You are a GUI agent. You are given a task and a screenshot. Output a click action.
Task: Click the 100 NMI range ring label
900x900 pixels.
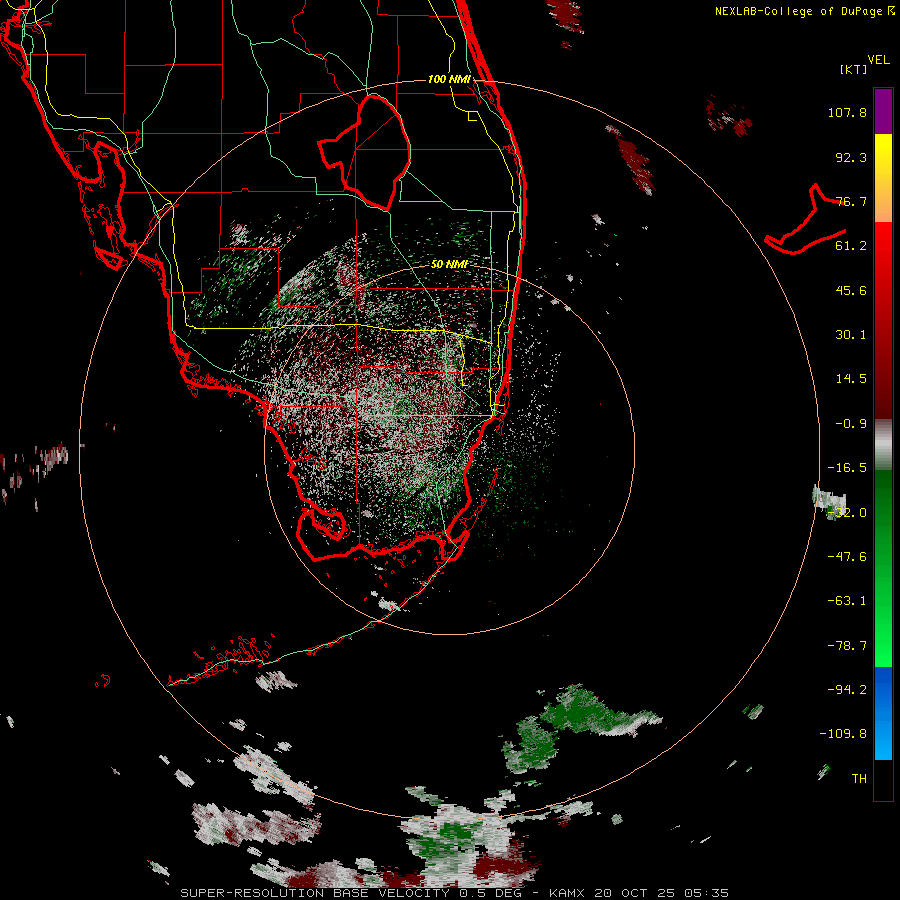449,79
